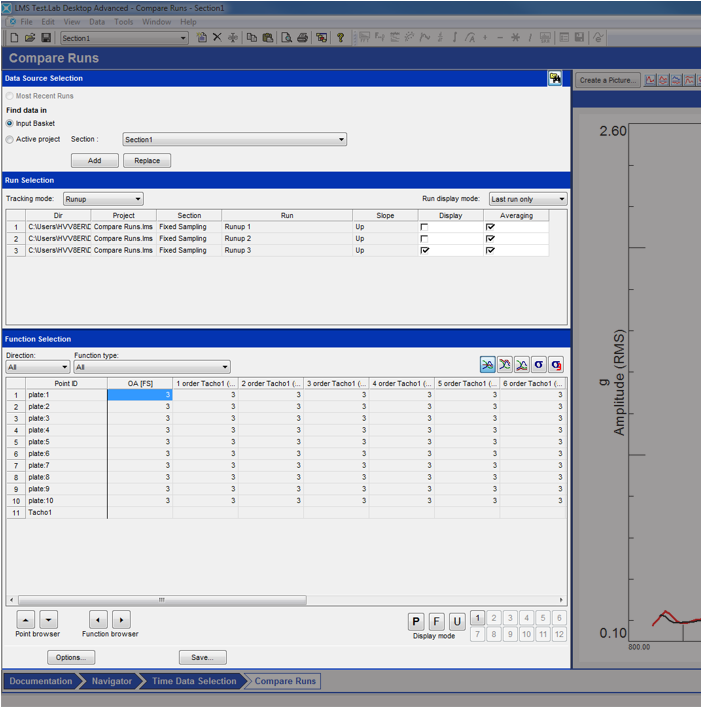Viewport: 702px width, 708px height.
Task: Check the Display box for Runup 2
Action: [x=424, y=239]
